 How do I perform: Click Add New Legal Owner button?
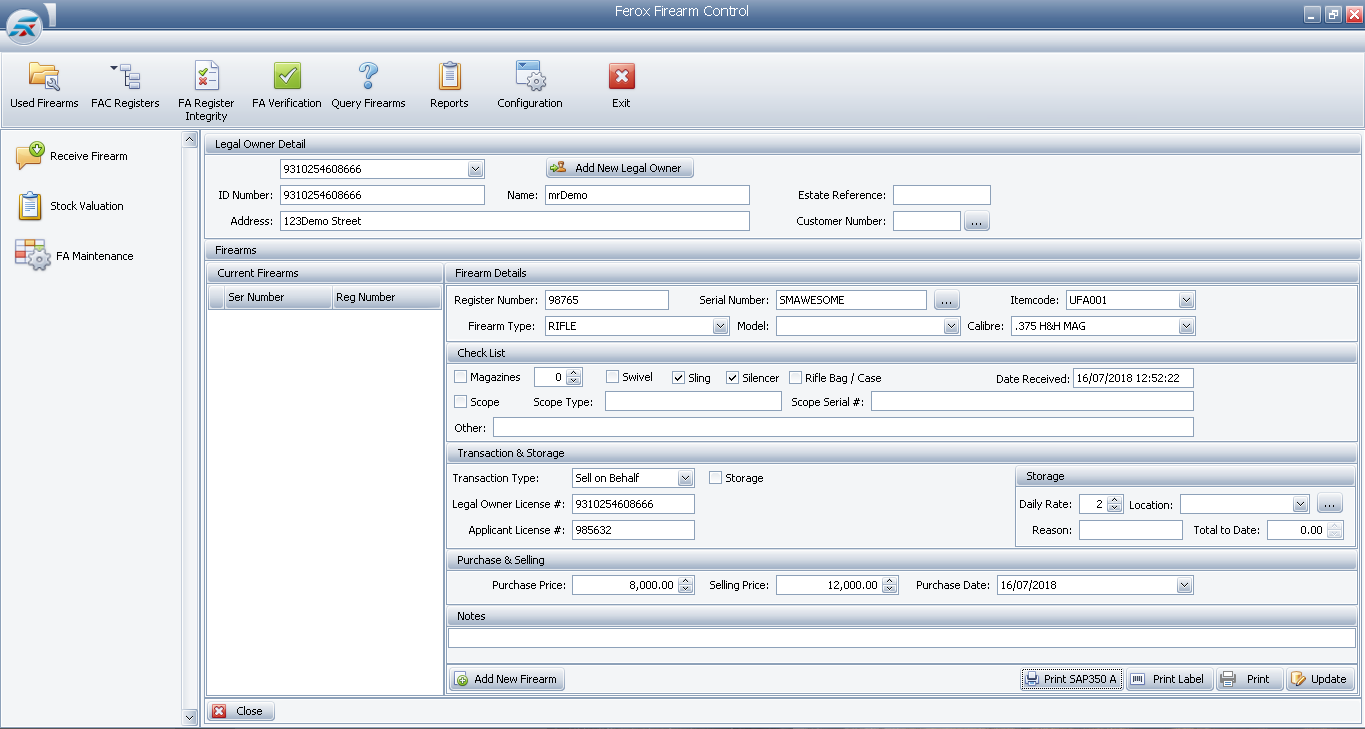620,168
